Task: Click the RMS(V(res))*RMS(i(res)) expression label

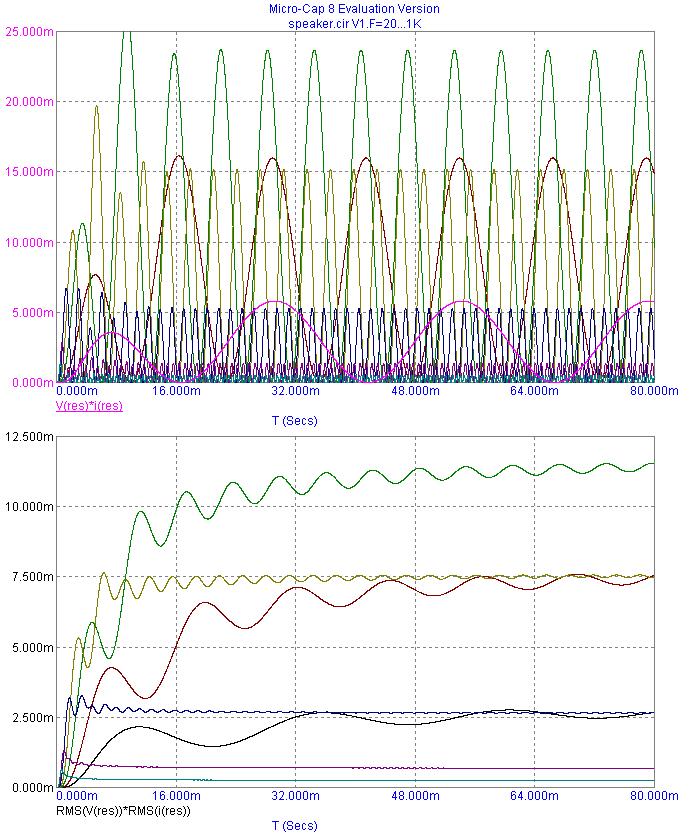Action: tap(123, 811)
